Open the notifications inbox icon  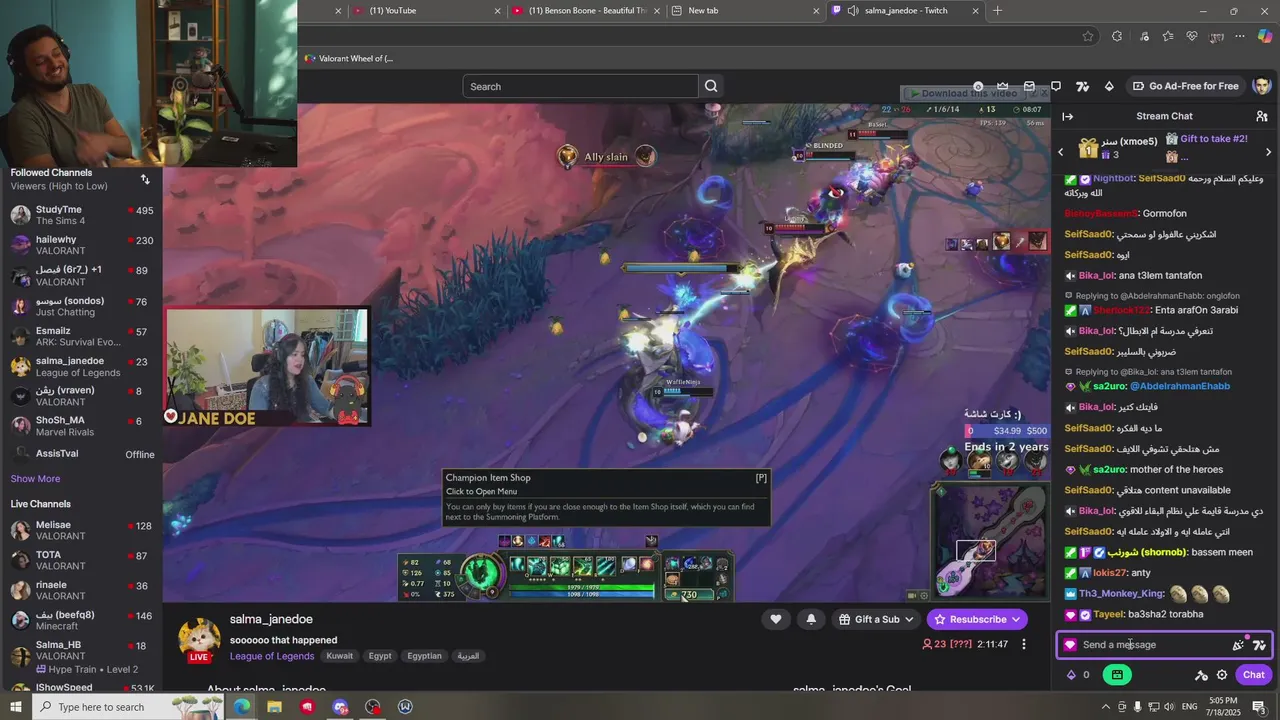pyautogui.click(x=1029, y=86)
